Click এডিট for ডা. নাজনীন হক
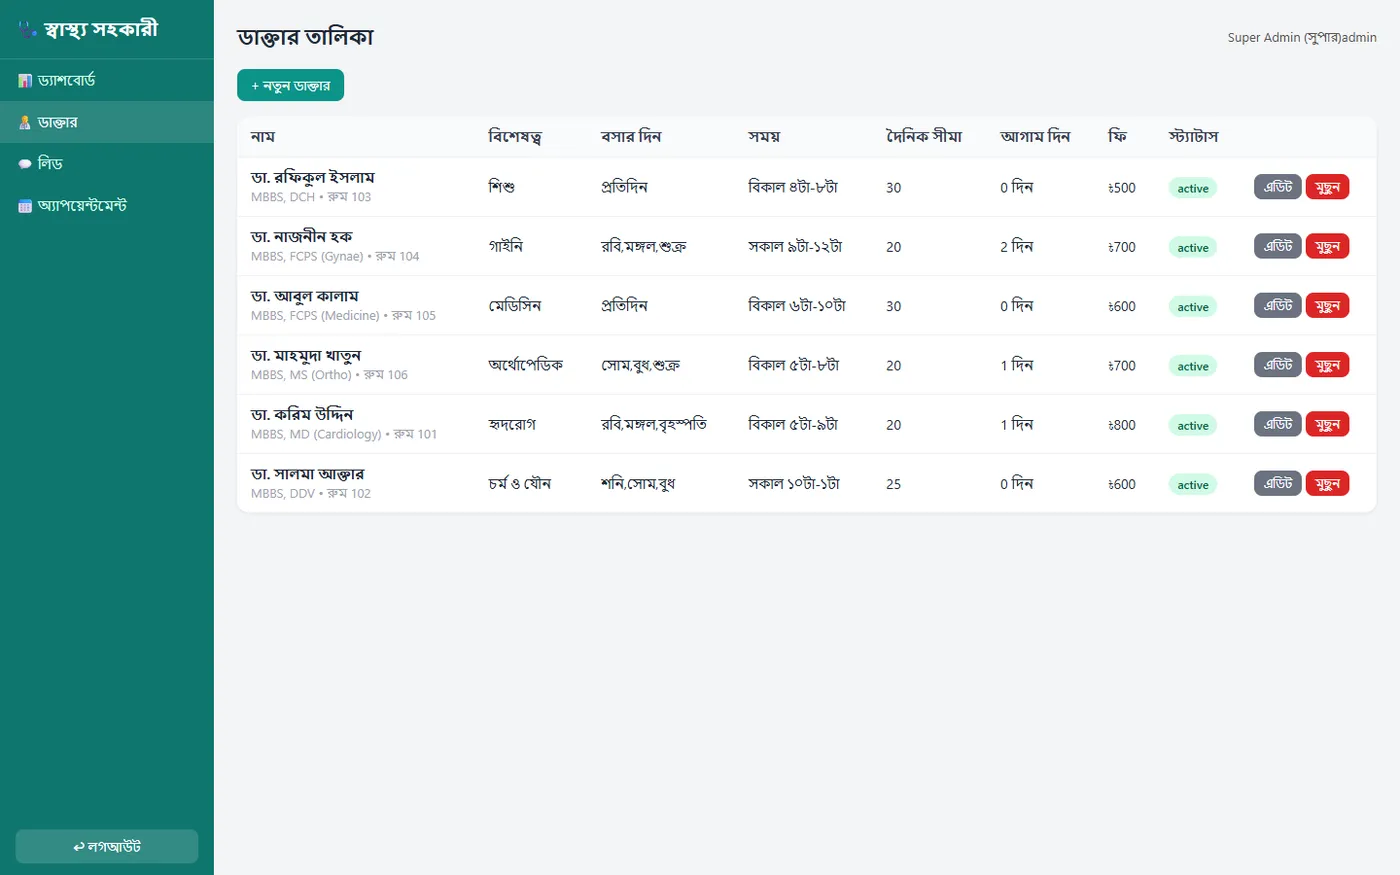The height and width of the screenshot is (875, 1400). [1278, 246]
